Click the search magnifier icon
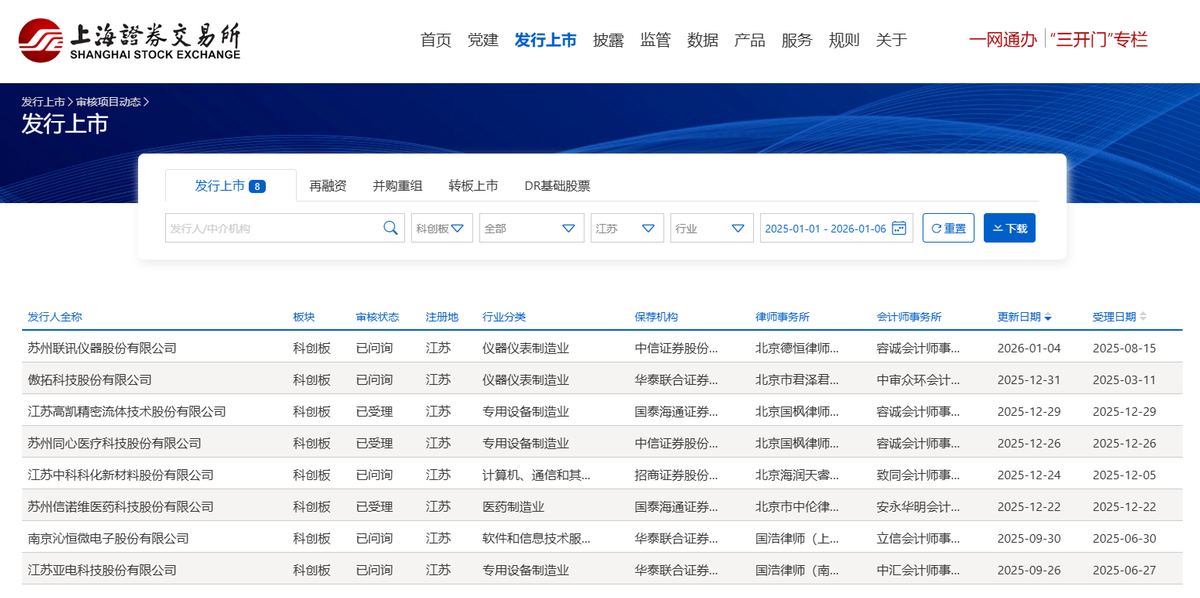The image size is (1200, 598). (391, 228)
